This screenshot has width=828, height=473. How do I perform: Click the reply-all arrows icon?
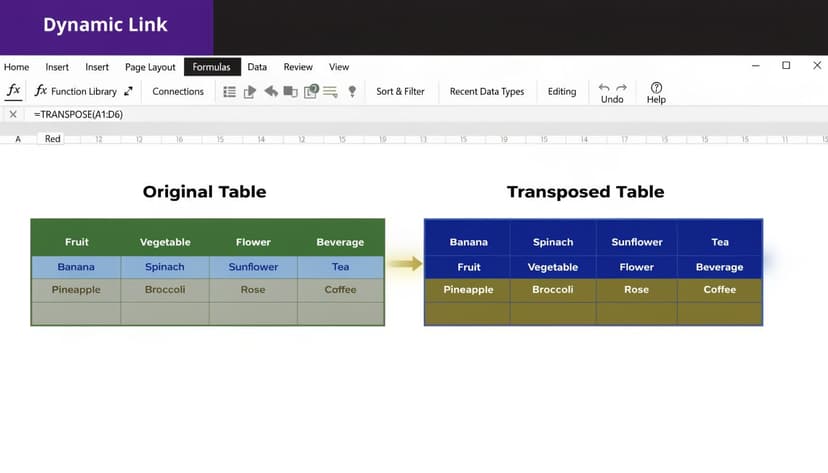[271, 91]
